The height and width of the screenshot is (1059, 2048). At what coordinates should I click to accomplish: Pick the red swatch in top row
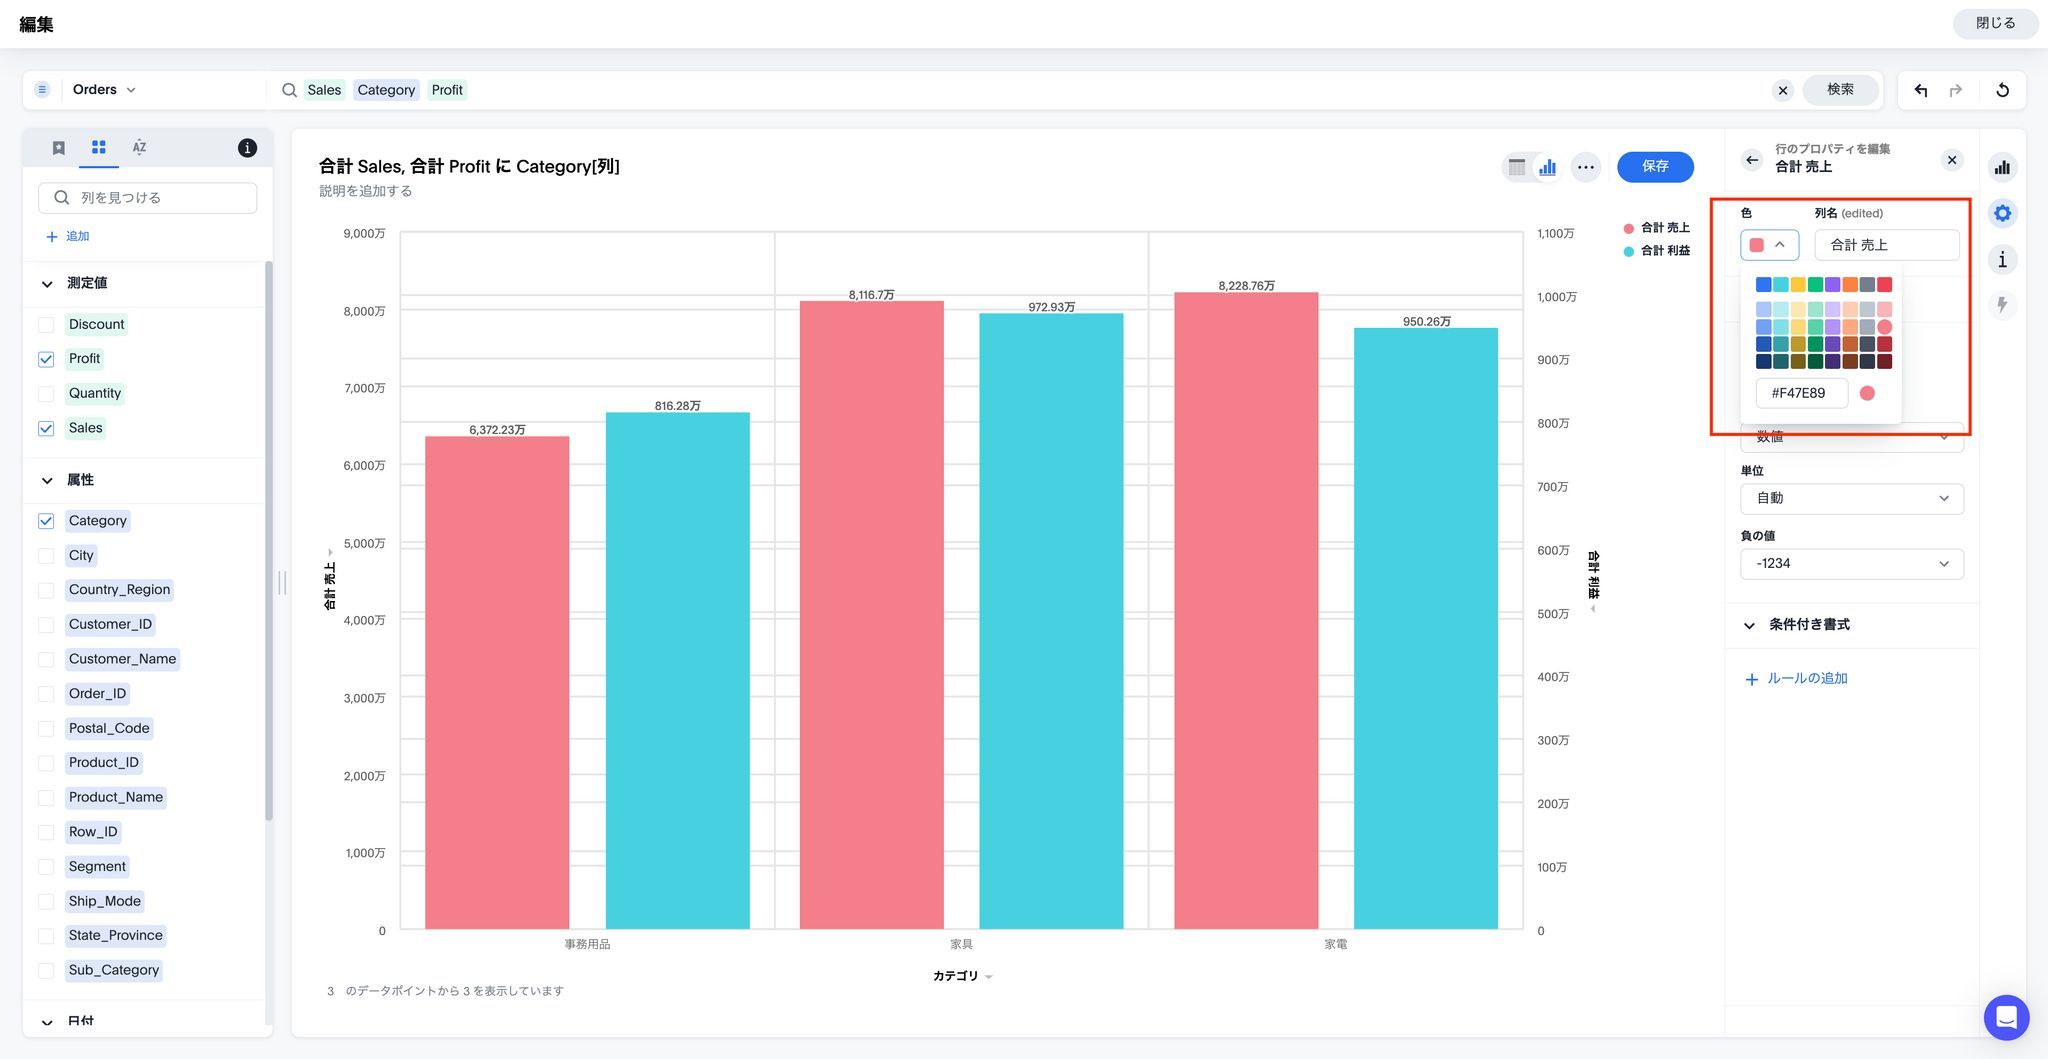[1884, 285]
